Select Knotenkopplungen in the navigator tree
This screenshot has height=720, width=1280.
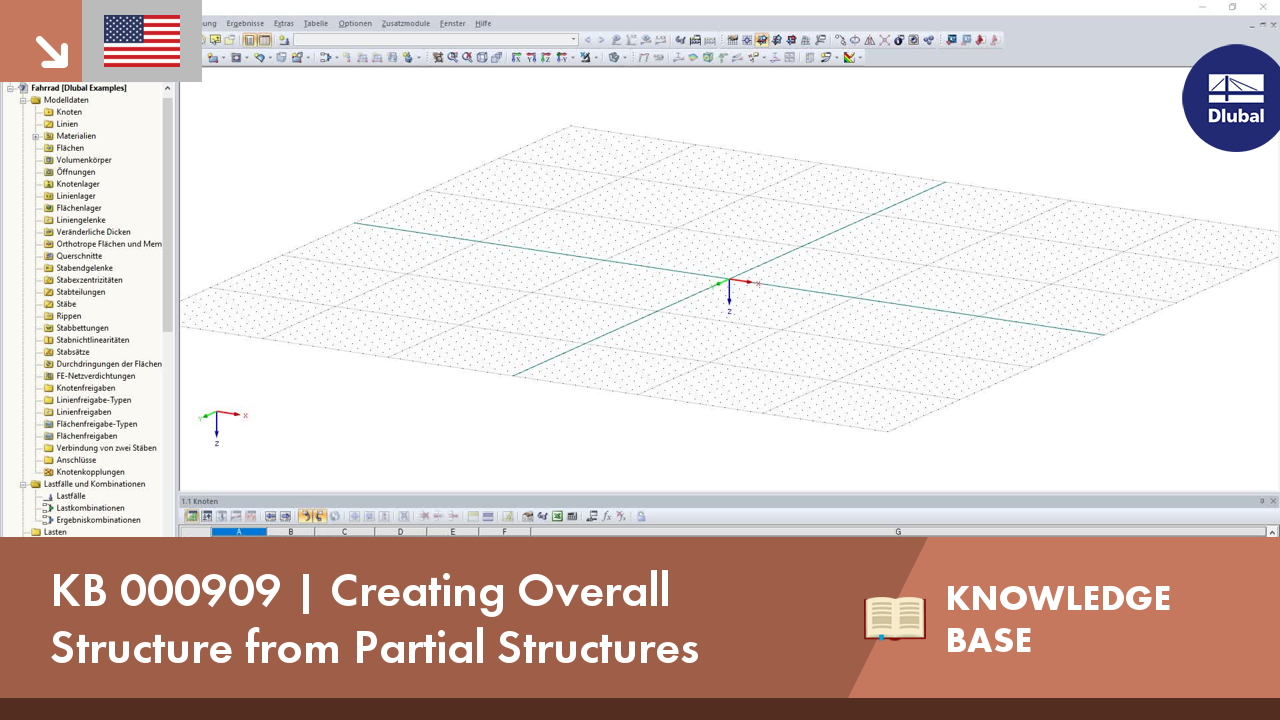(x=90, y=472)
